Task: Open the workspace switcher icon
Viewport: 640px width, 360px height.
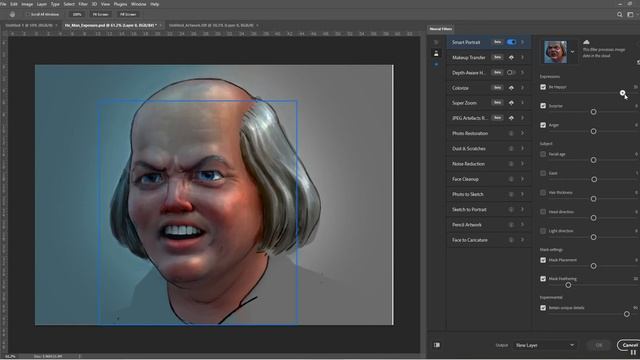Action: (631, 14)
